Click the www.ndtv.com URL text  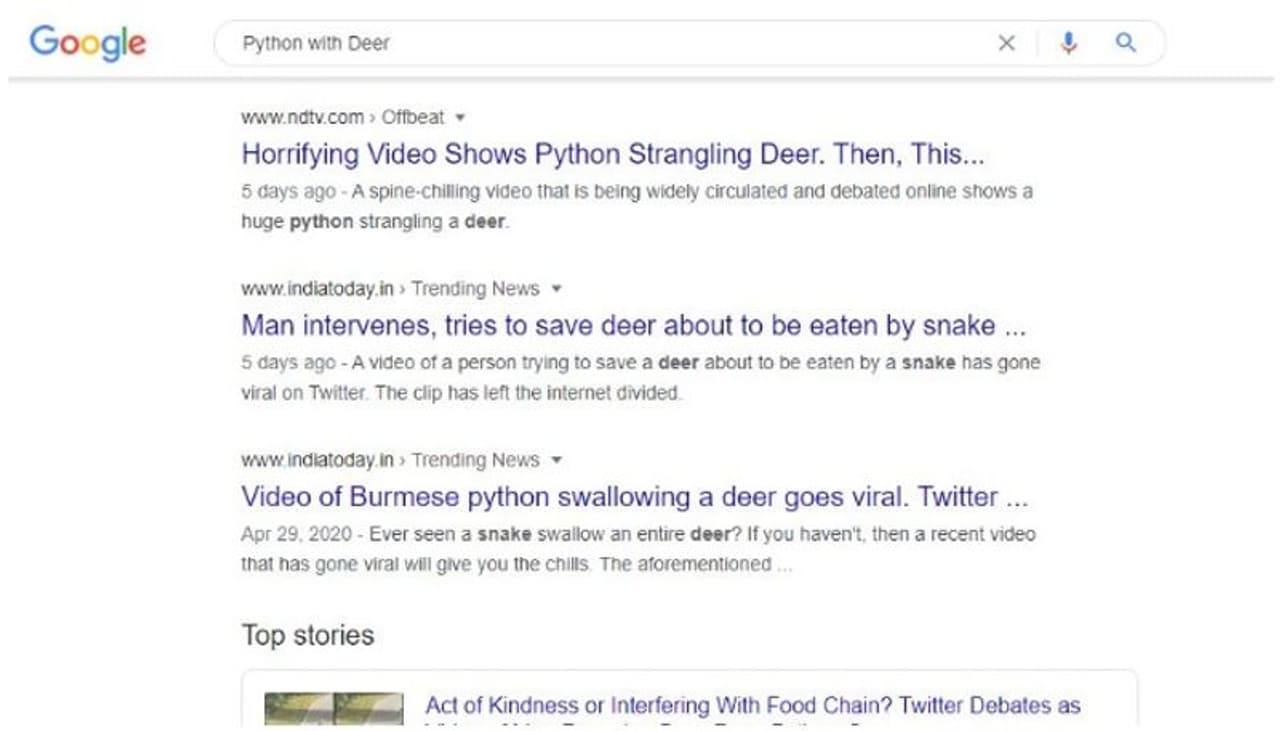coord(302,118)
